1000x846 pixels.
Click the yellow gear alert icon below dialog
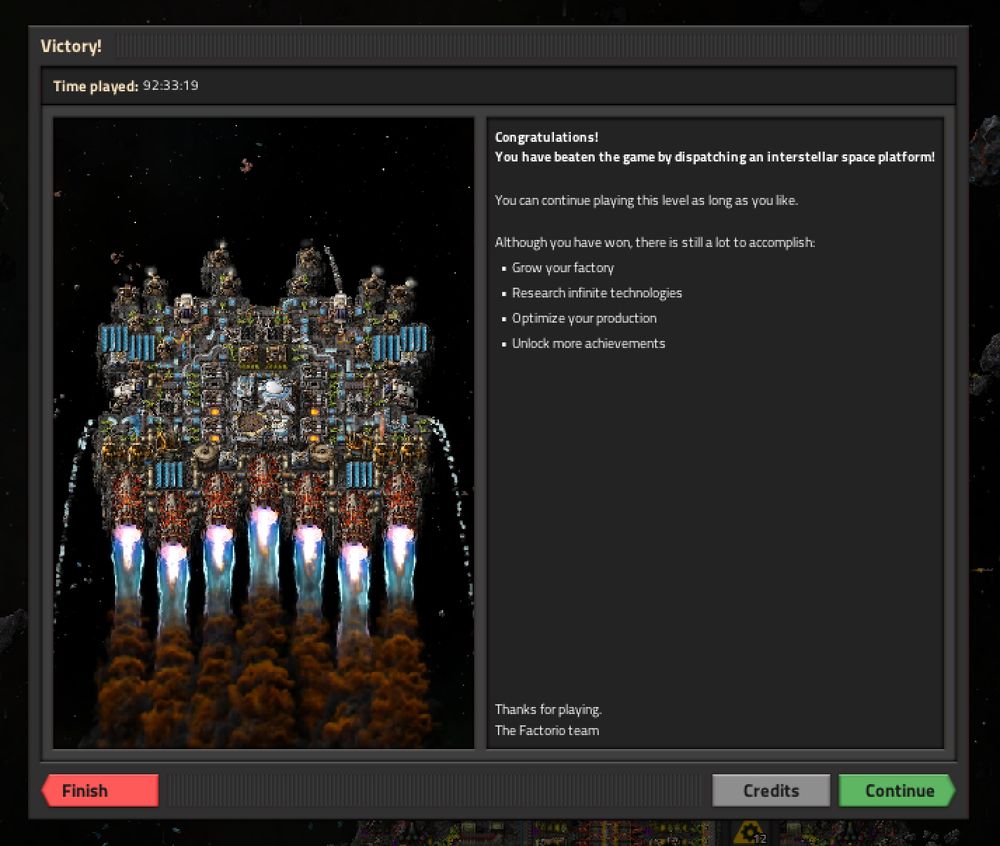[749, 833]
